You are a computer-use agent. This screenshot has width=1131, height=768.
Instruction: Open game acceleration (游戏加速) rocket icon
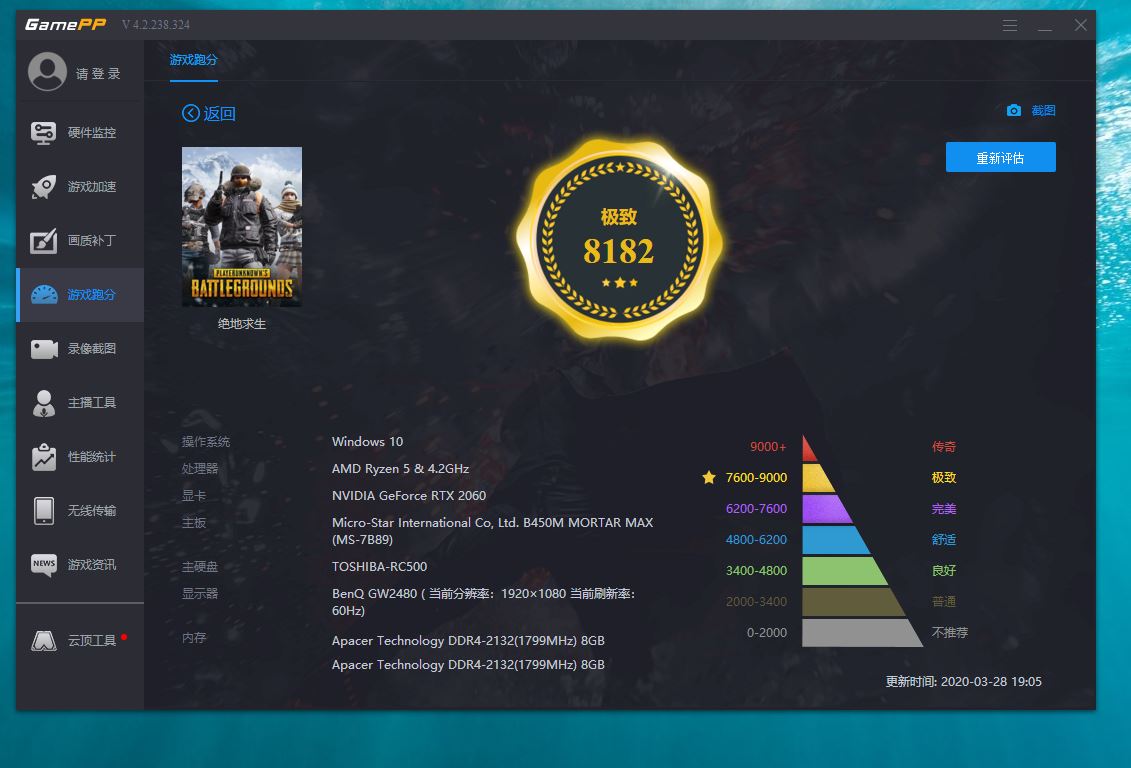click(x=44, y=187)
